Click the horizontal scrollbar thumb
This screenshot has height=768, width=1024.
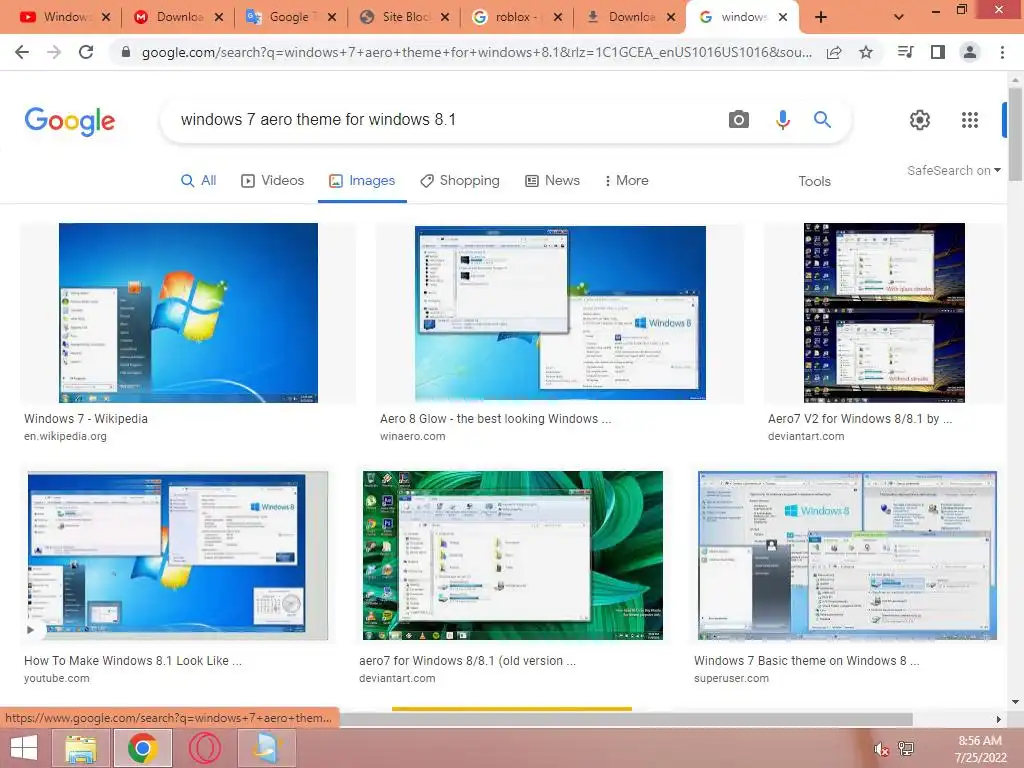626,720
